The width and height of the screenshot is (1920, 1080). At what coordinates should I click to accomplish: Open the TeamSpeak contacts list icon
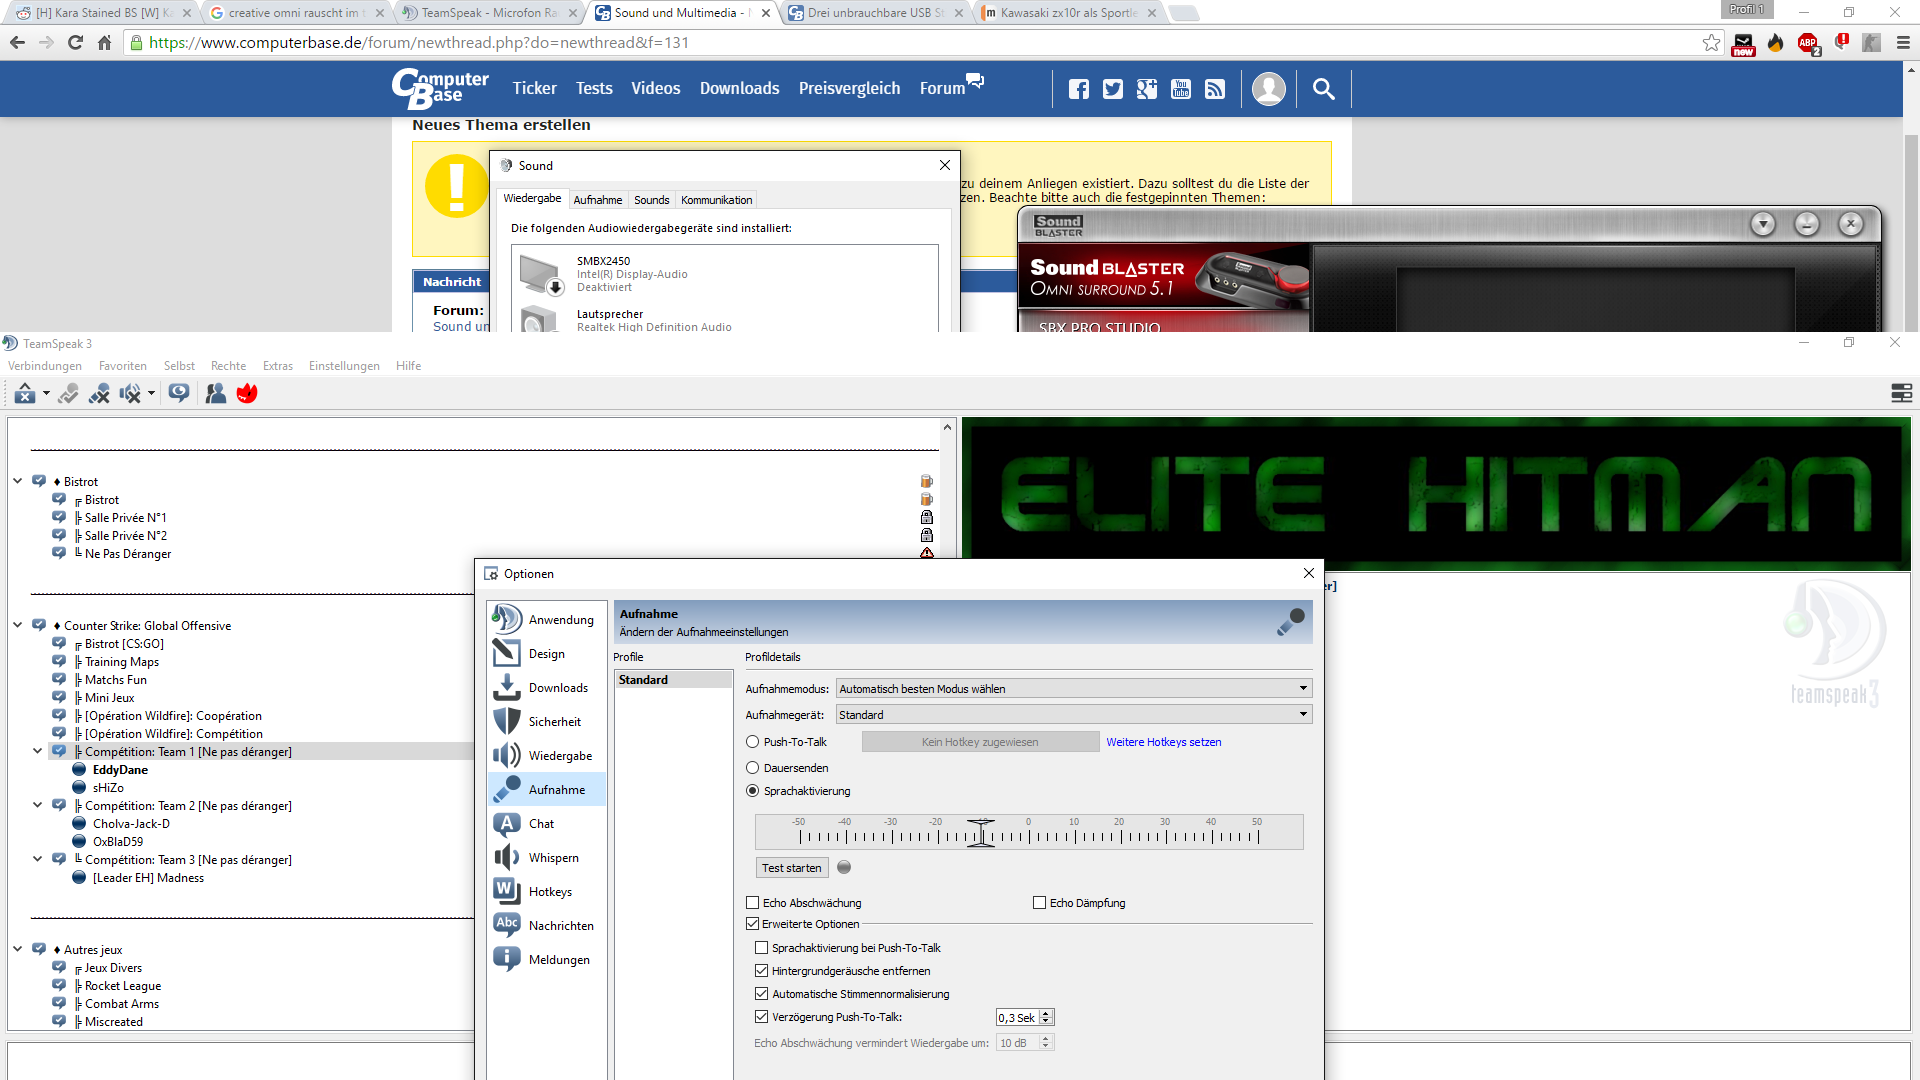point(215,393)
